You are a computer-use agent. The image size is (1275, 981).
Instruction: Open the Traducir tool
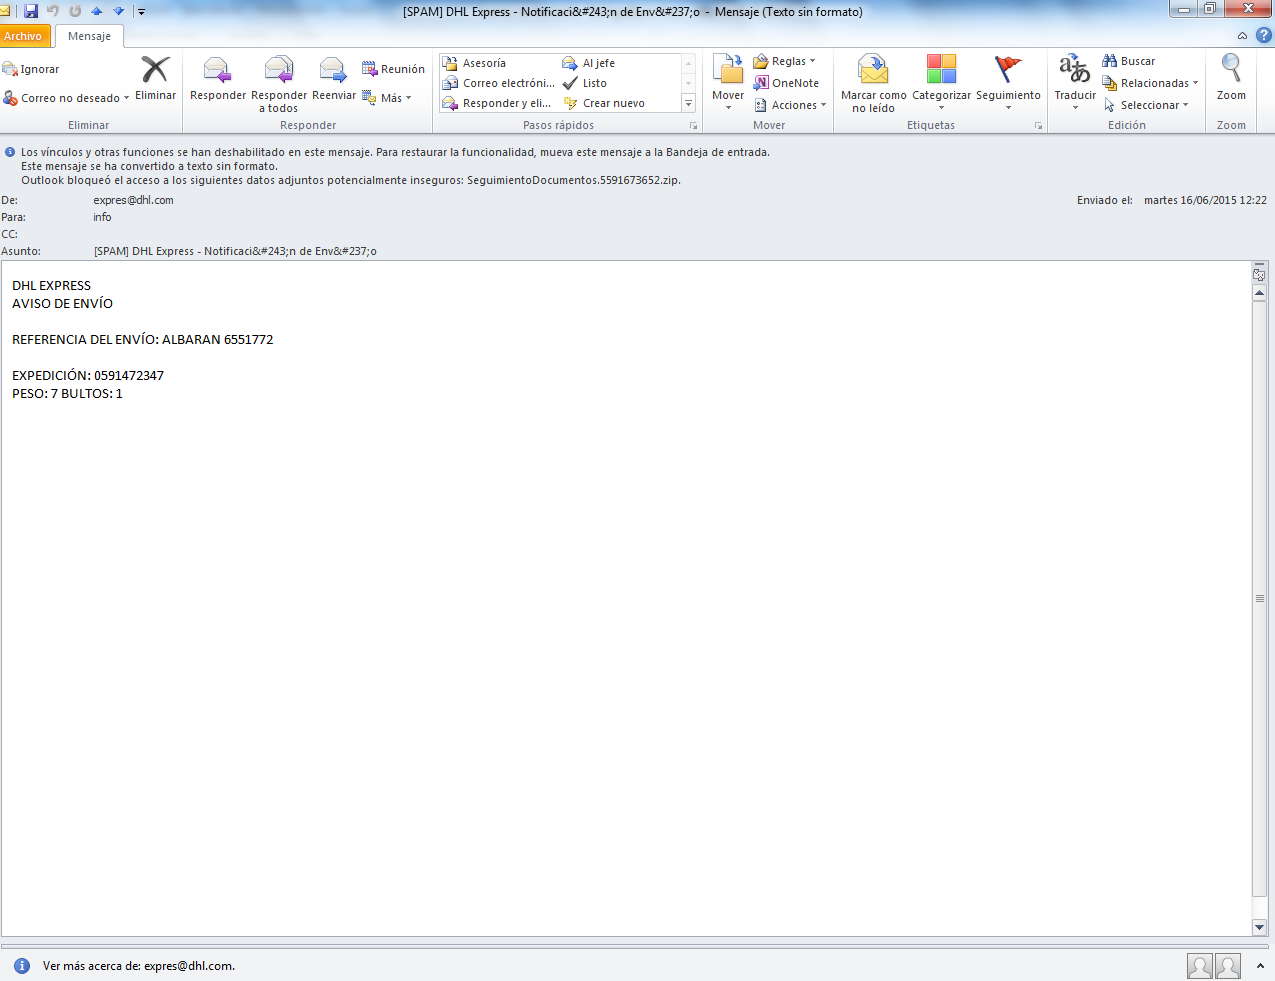pos(1073,82)
